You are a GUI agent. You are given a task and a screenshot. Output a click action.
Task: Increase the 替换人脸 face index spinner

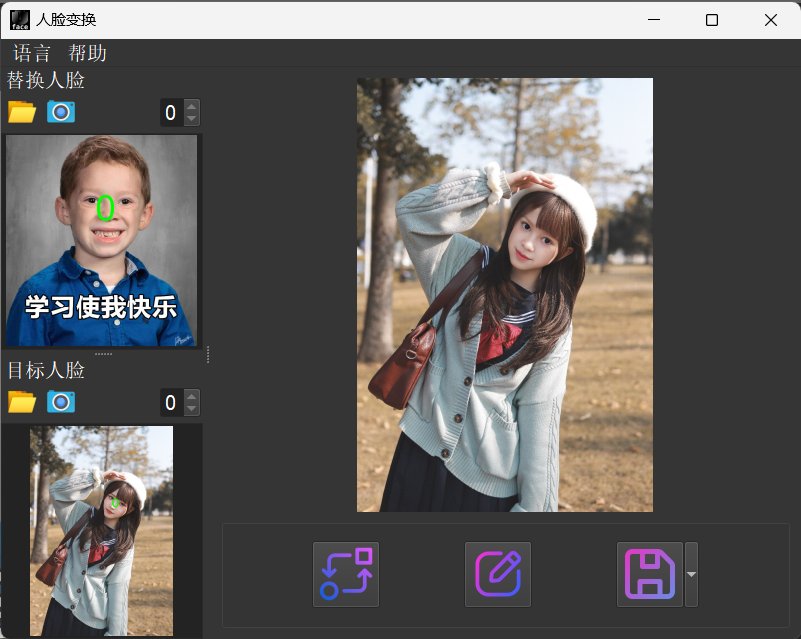(192, 107)
